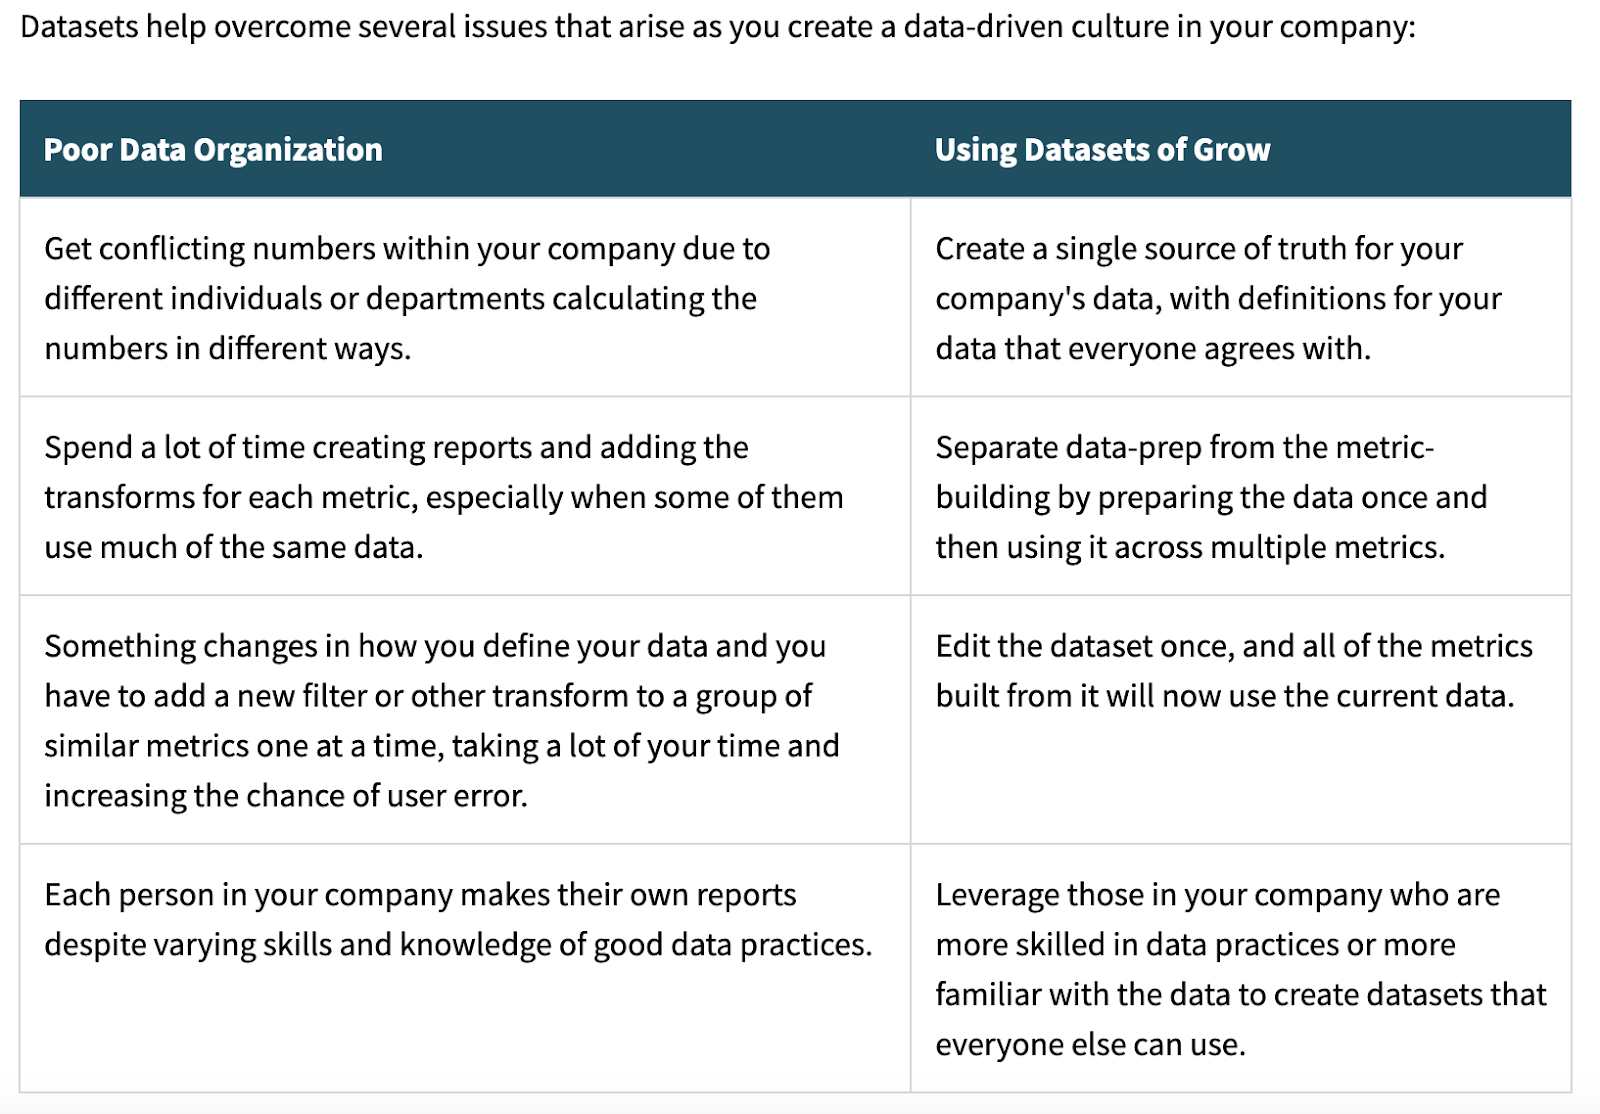This screenshot has height=1114, width=1600.
Task: Click 'despite varying skills and knowledge' line
Action: click(x=457, y=944)
